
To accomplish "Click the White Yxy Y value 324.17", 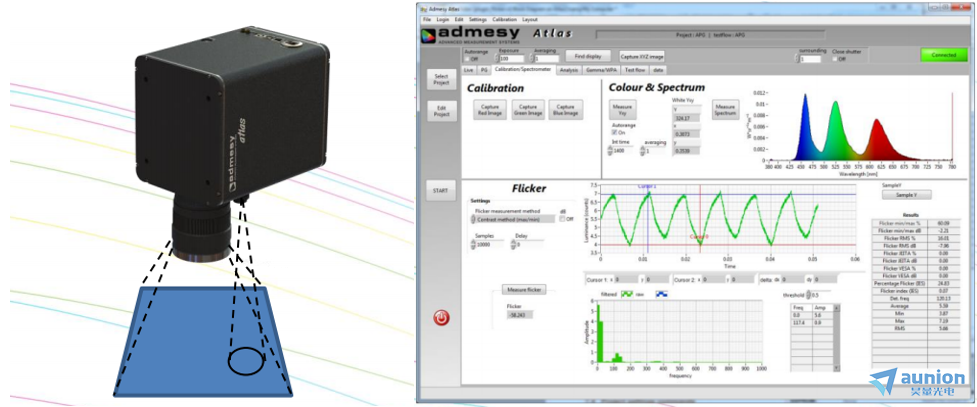I will (x=687, y=117).
